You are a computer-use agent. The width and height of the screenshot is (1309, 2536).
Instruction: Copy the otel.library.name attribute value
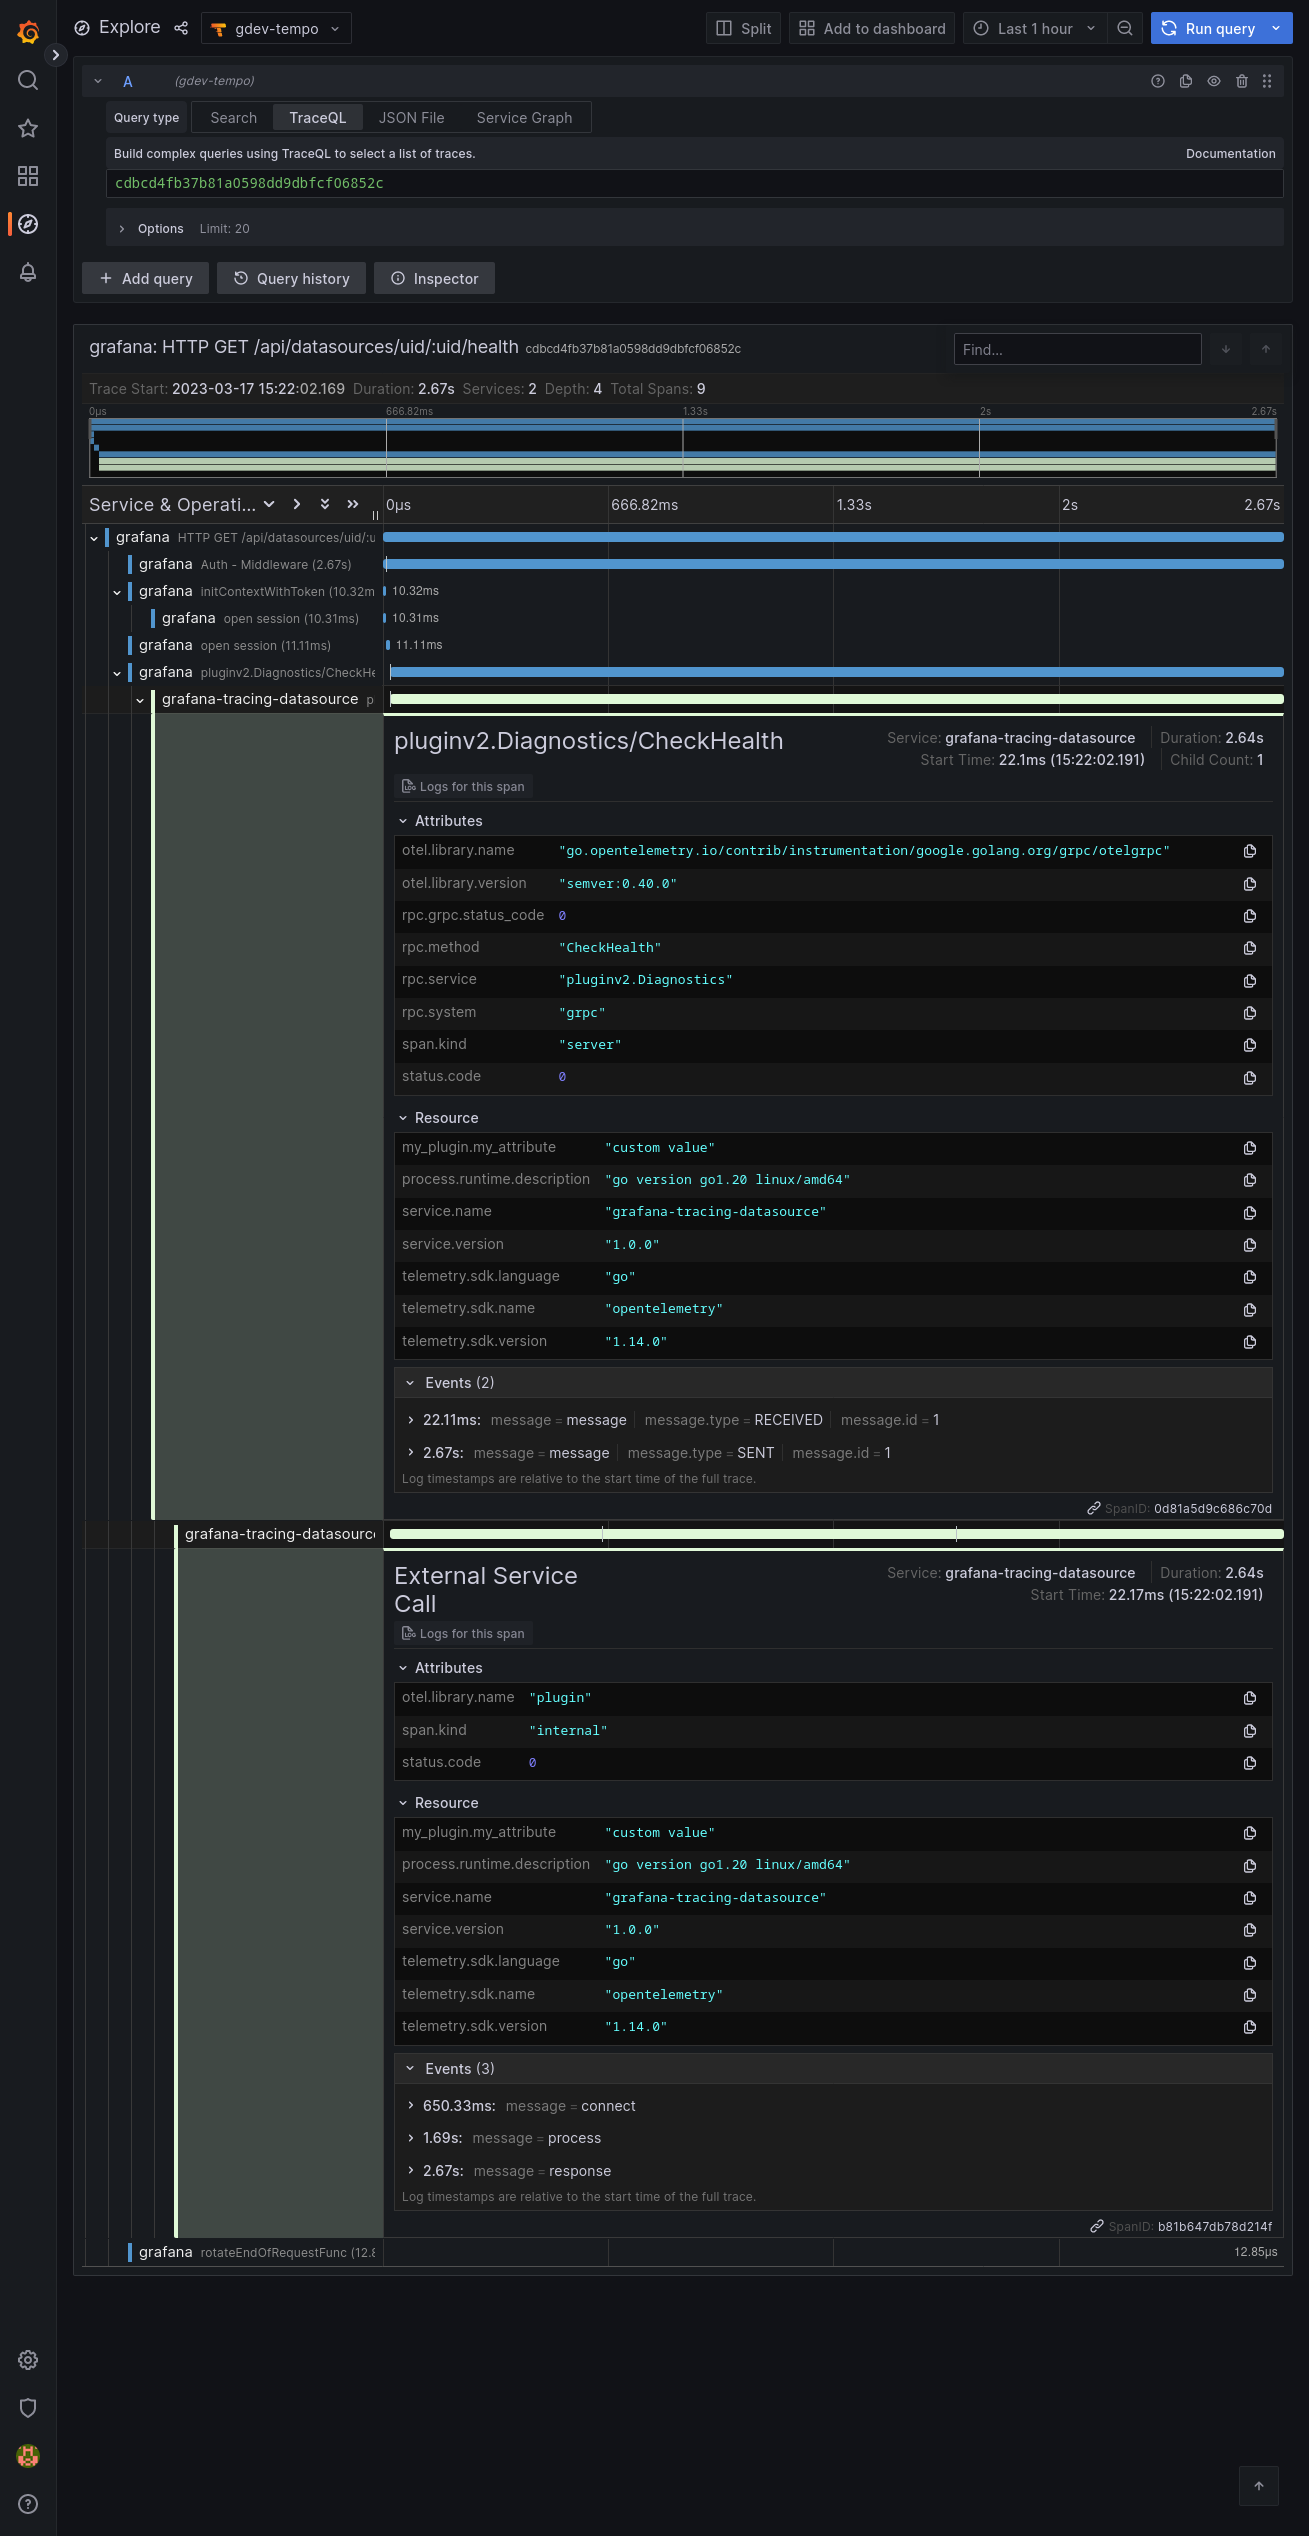[x=1250, y=851]
